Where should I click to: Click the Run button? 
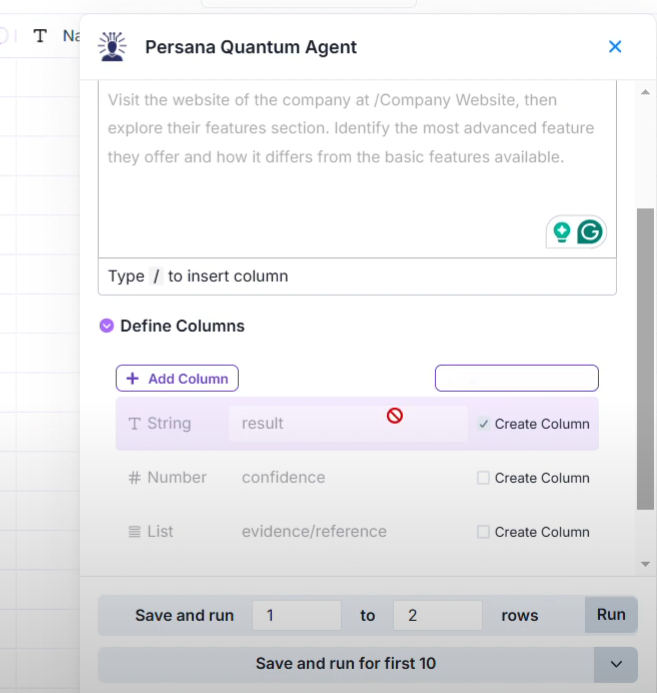click(x=611, y=615)
